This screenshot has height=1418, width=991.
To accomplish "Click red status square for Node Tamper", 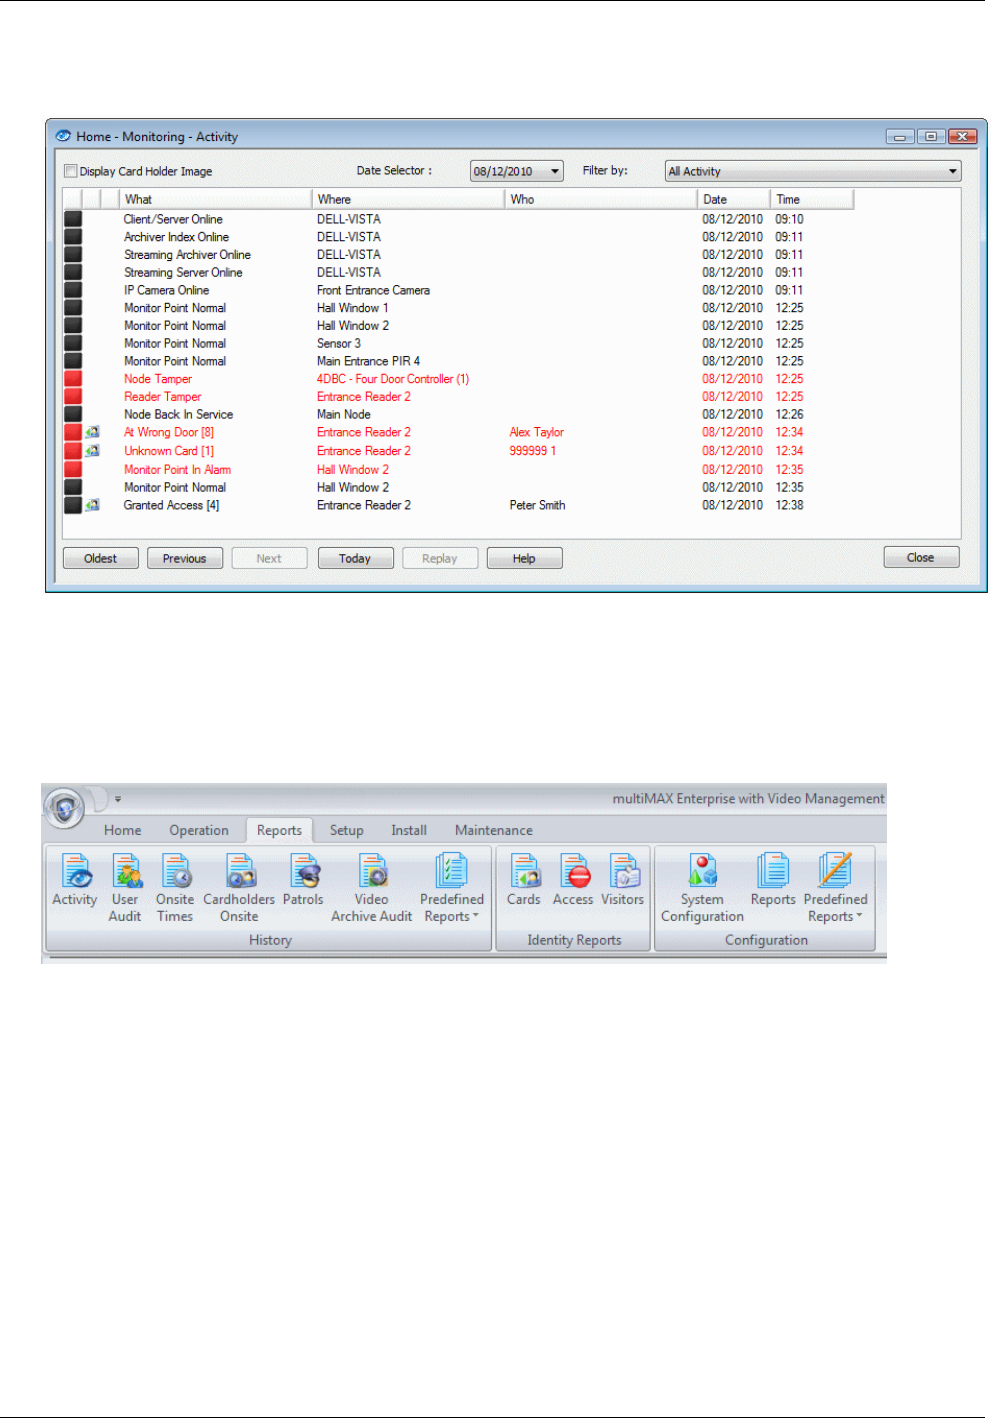I will click(x=73, y=379).
